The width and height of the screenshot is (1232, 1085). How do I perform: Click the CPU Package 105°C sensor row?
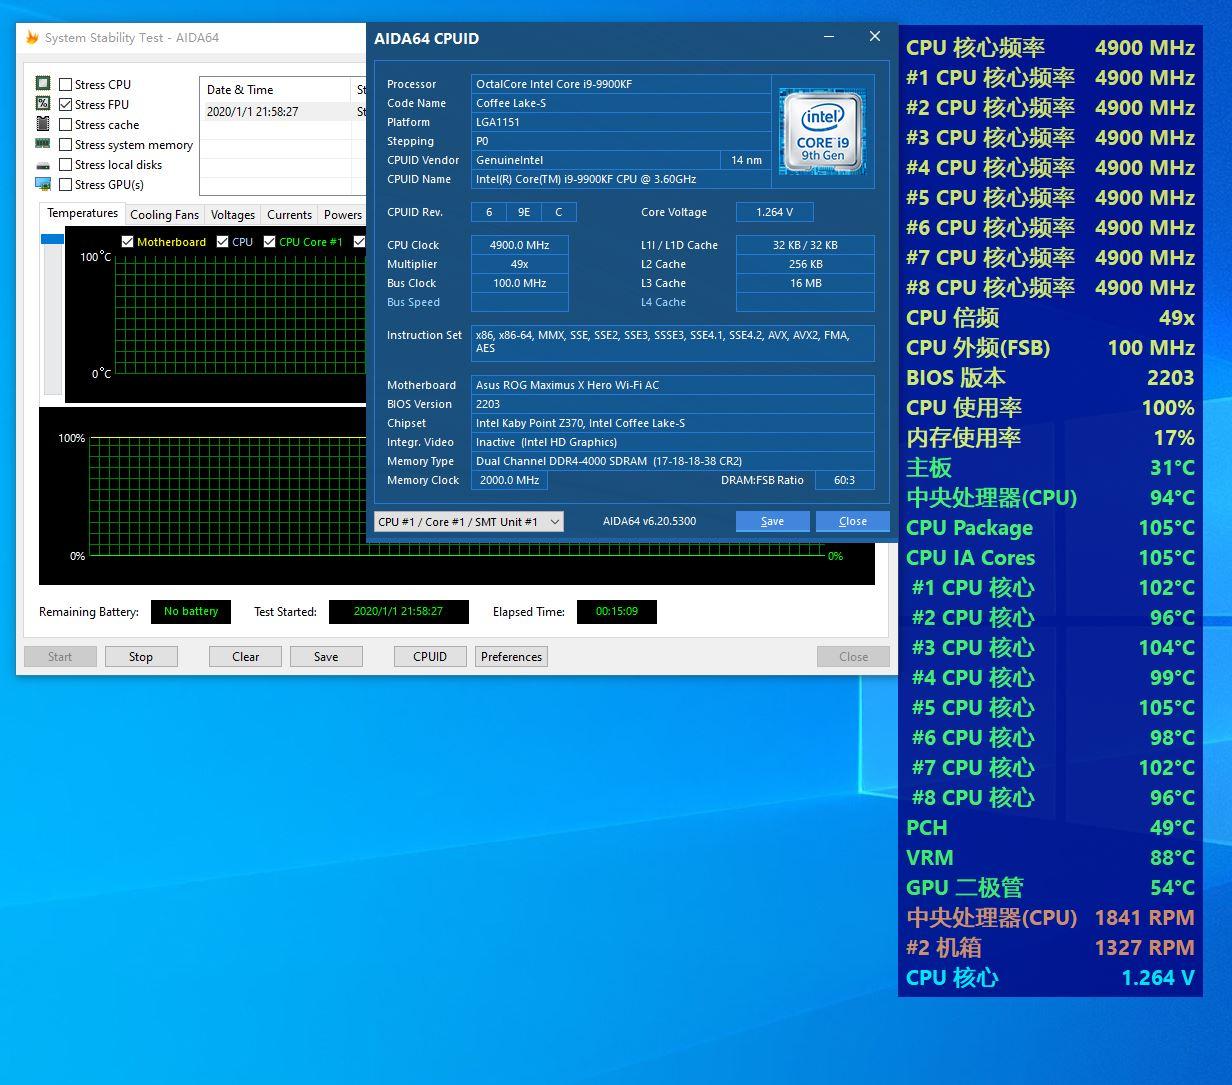pyautogui.click(x=1050, y=528)
